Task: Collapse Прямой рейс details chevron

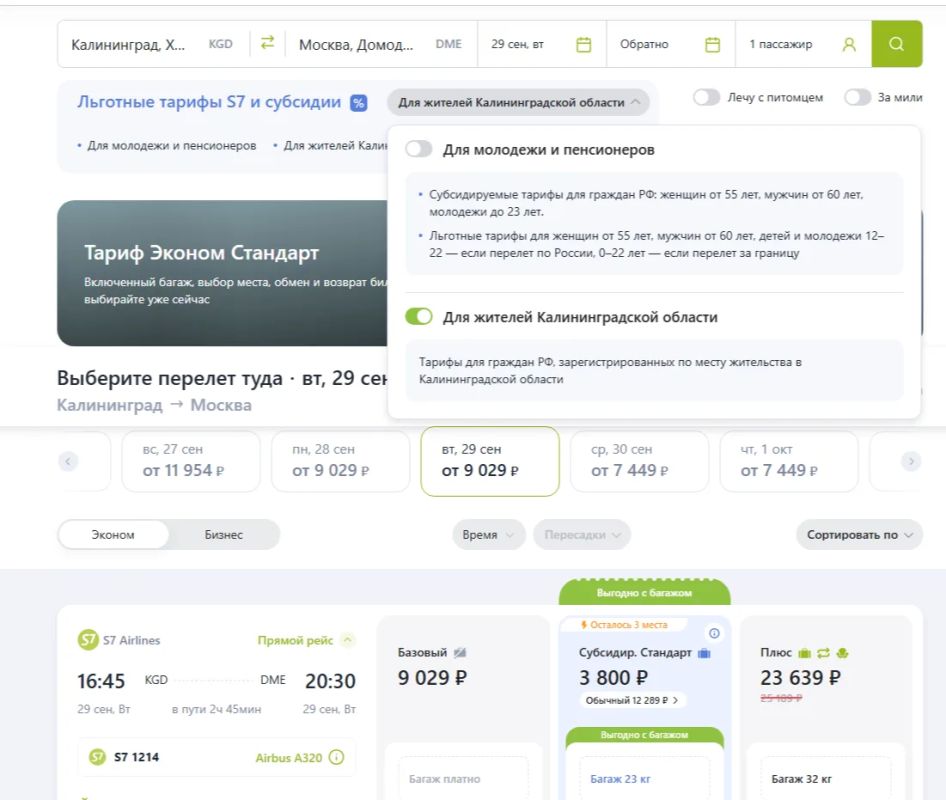Action: click(x=348, y=640)
